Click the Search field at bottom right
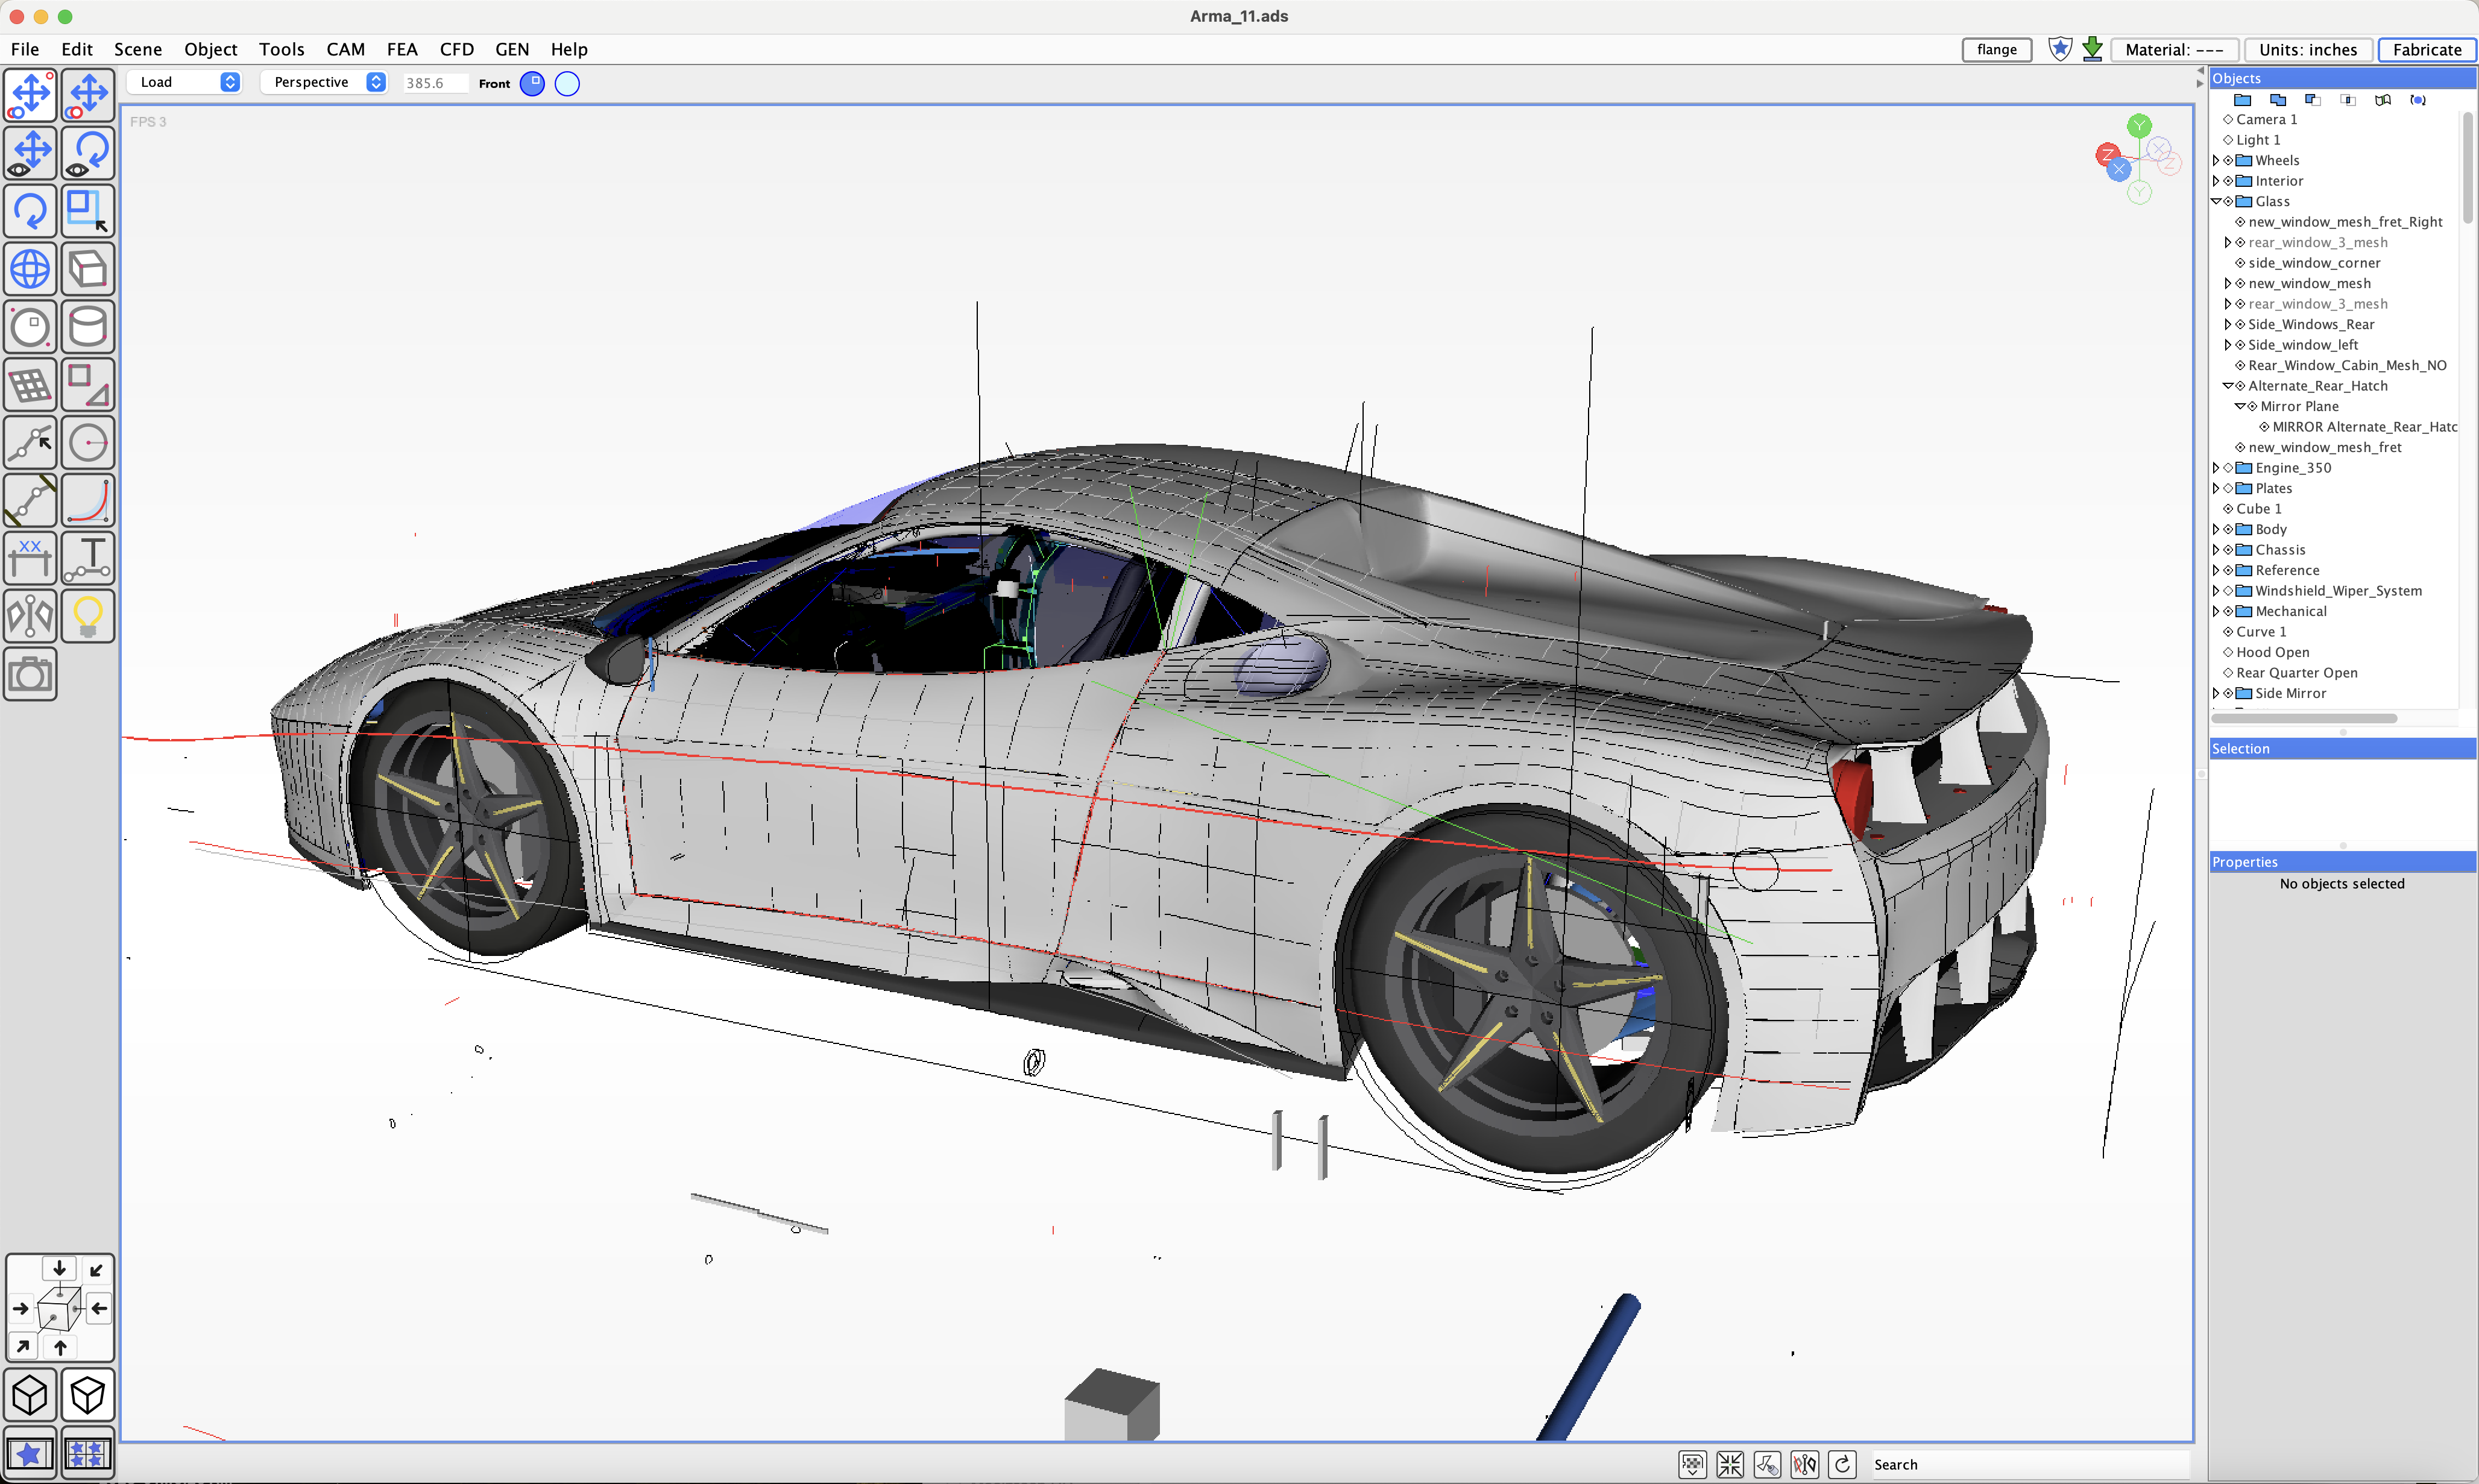Viewport: 2479px width, 1484px height. click(2030, 1464)
